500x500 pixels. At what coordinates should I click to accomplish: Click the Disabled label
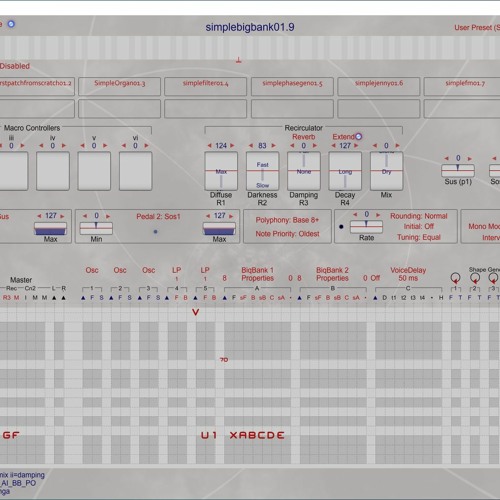(x=15, y=66)
